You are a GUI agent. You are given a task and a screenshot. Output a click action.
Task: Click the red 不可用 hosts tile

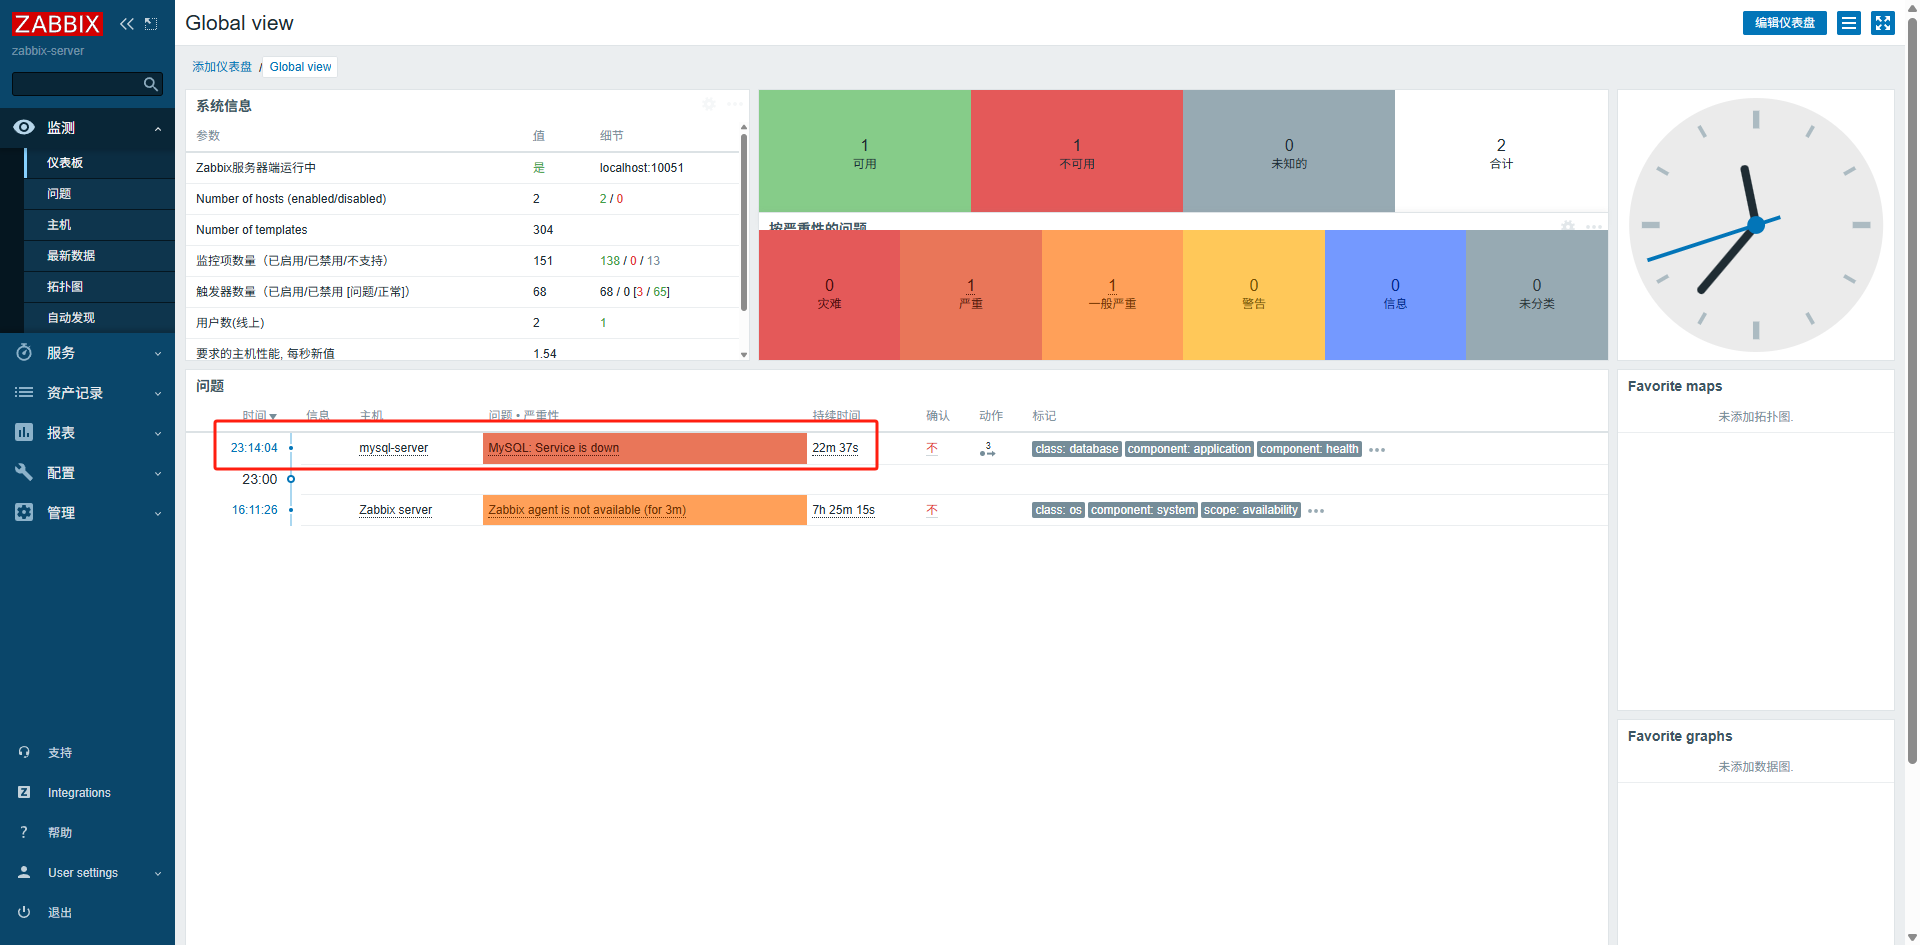point(1077,151)
